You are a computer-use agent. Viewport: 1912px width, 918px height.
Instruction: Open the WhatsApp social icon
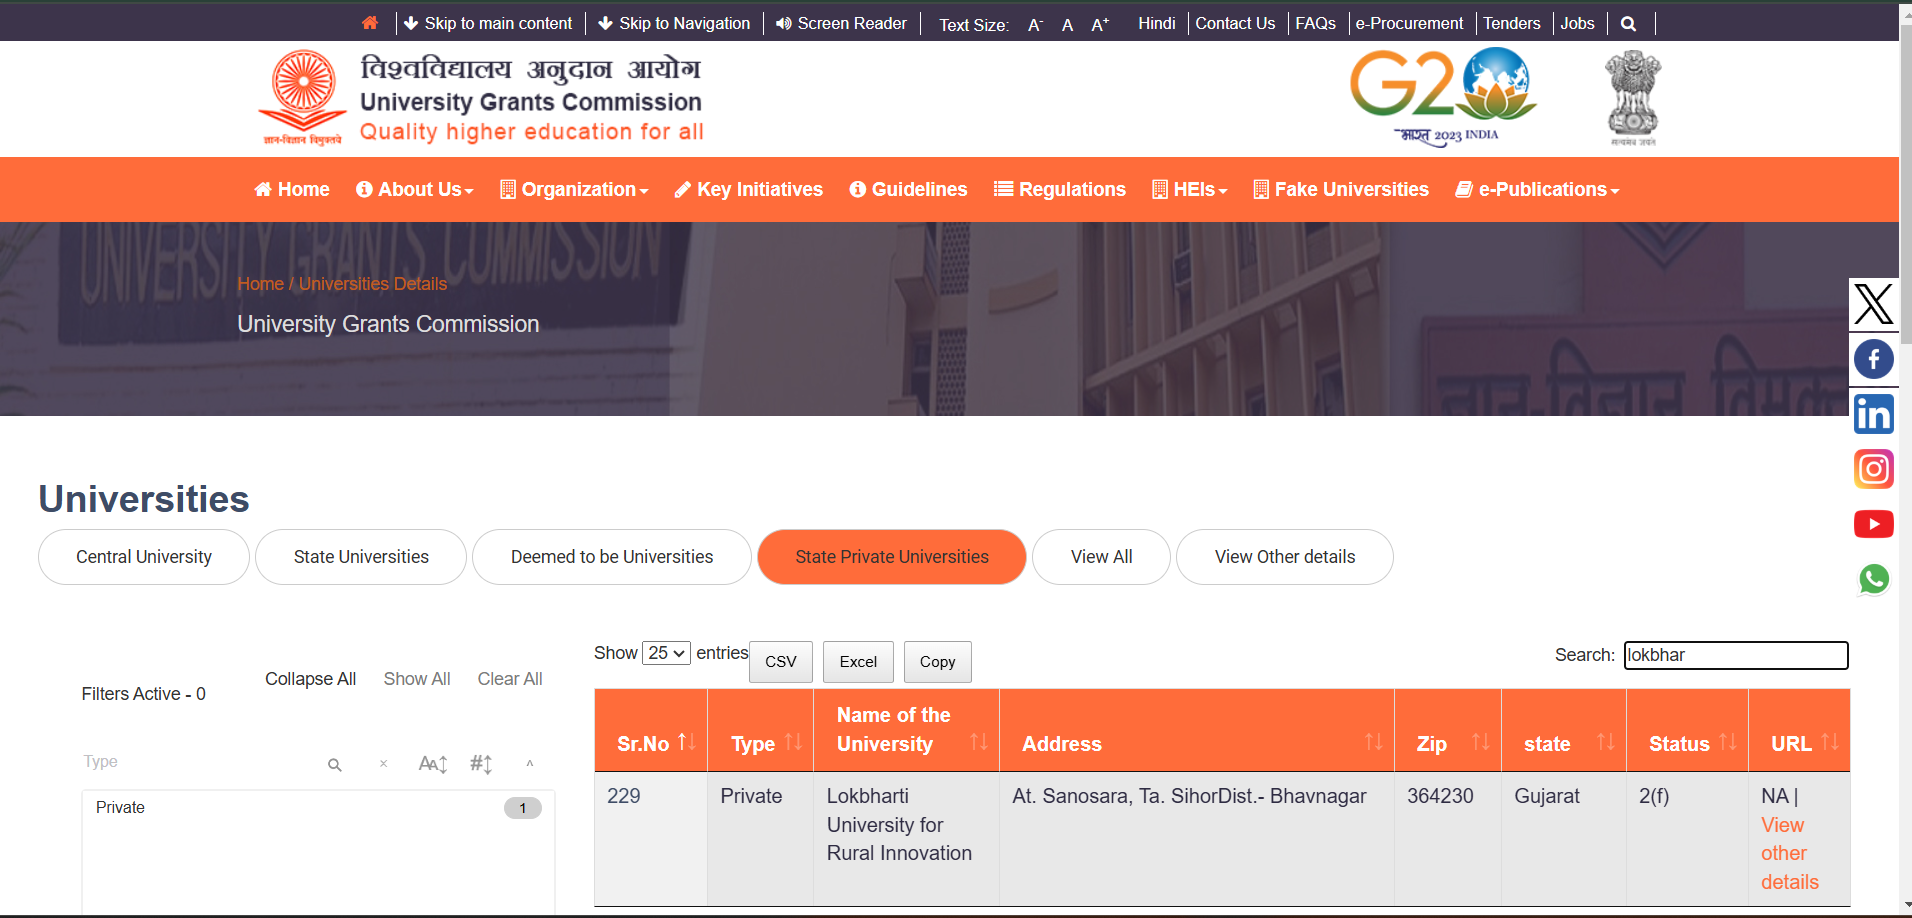click(x=1873, y=579)
